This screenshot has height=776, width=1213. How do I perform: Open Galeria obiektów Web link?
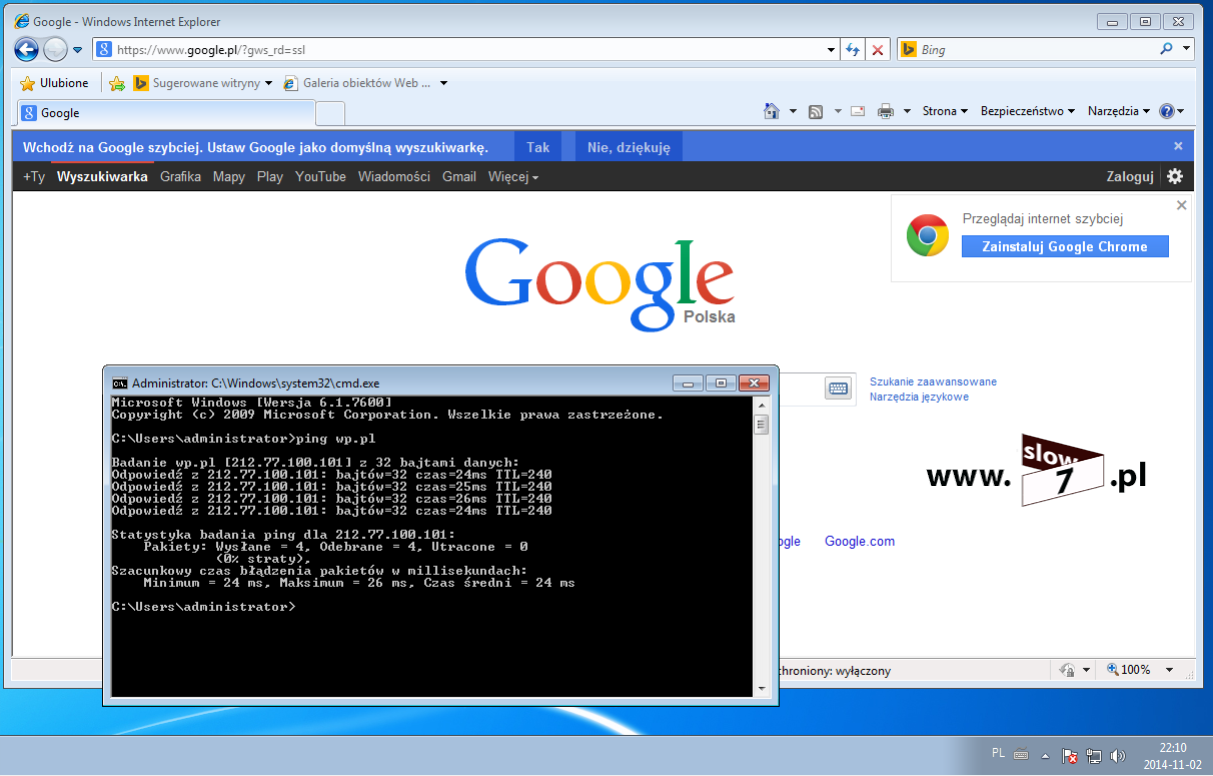[358, 83]
